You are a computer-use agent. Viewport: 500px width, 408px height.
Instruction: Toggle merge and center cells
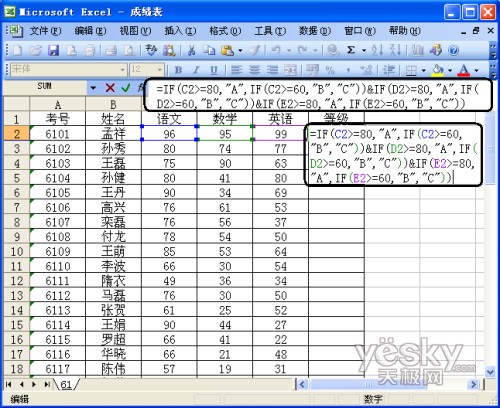(290, 70)
